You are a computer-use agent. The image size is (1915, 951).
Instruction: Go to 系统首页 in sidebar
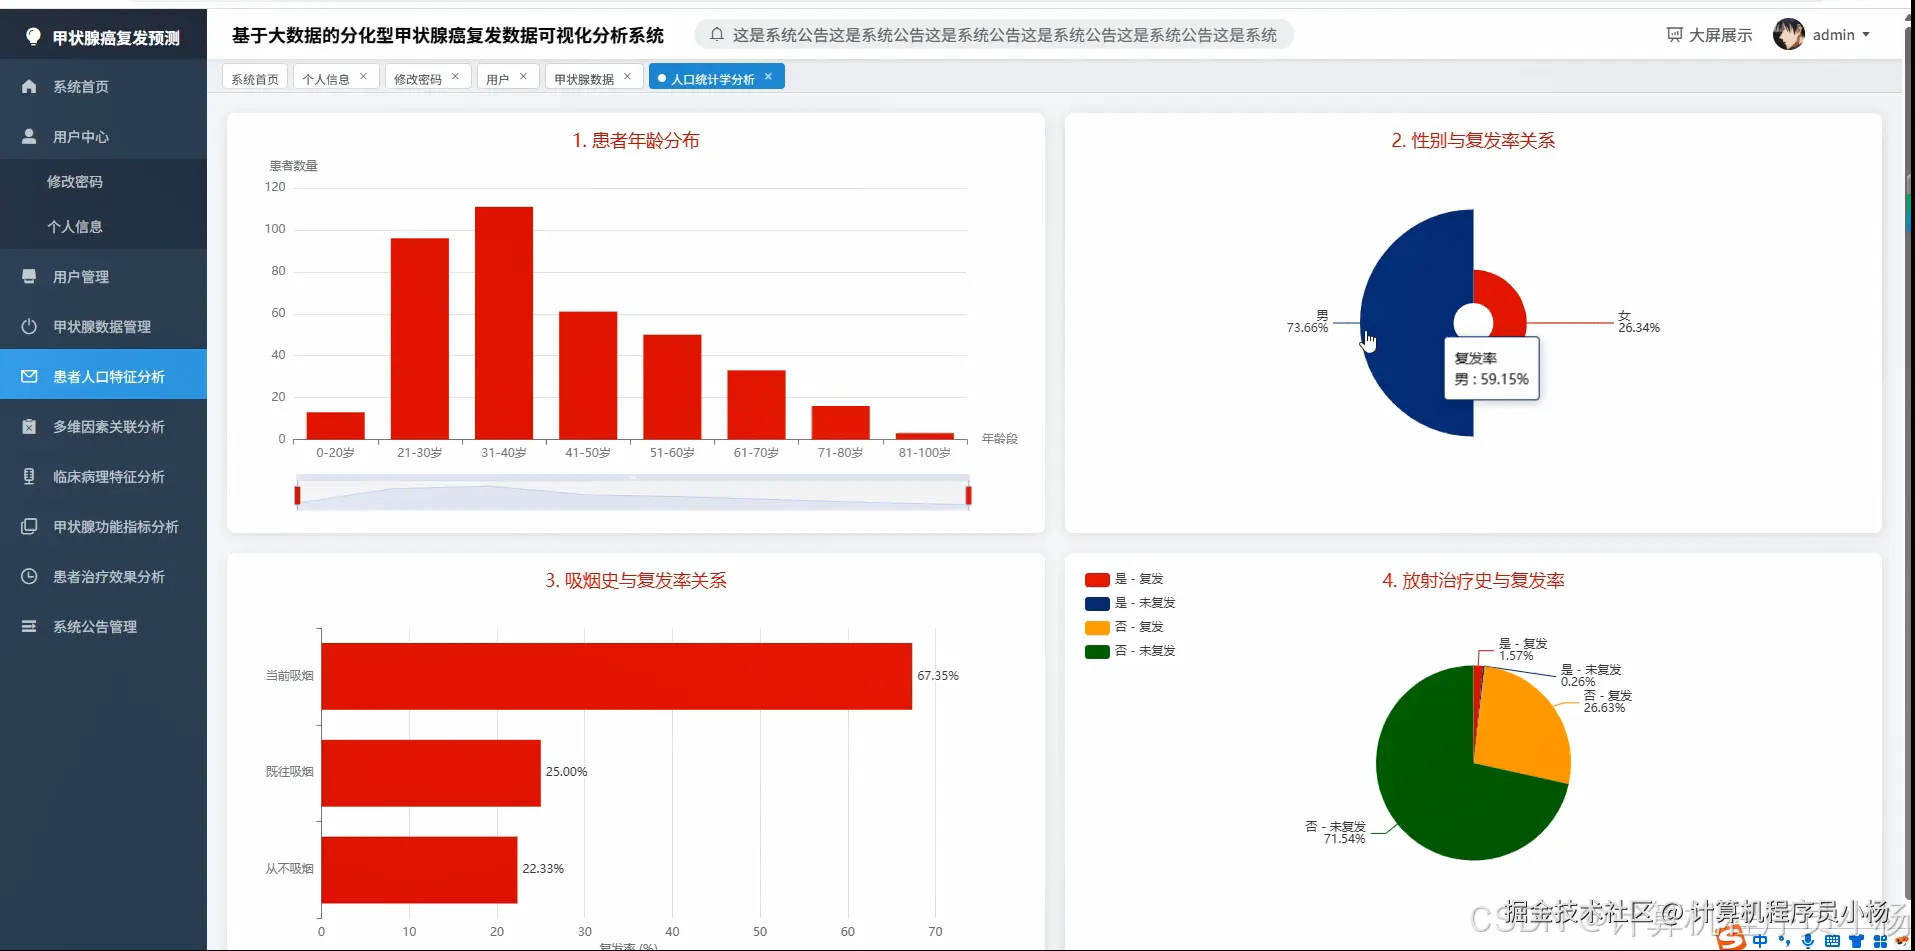[x=103, y=87]
